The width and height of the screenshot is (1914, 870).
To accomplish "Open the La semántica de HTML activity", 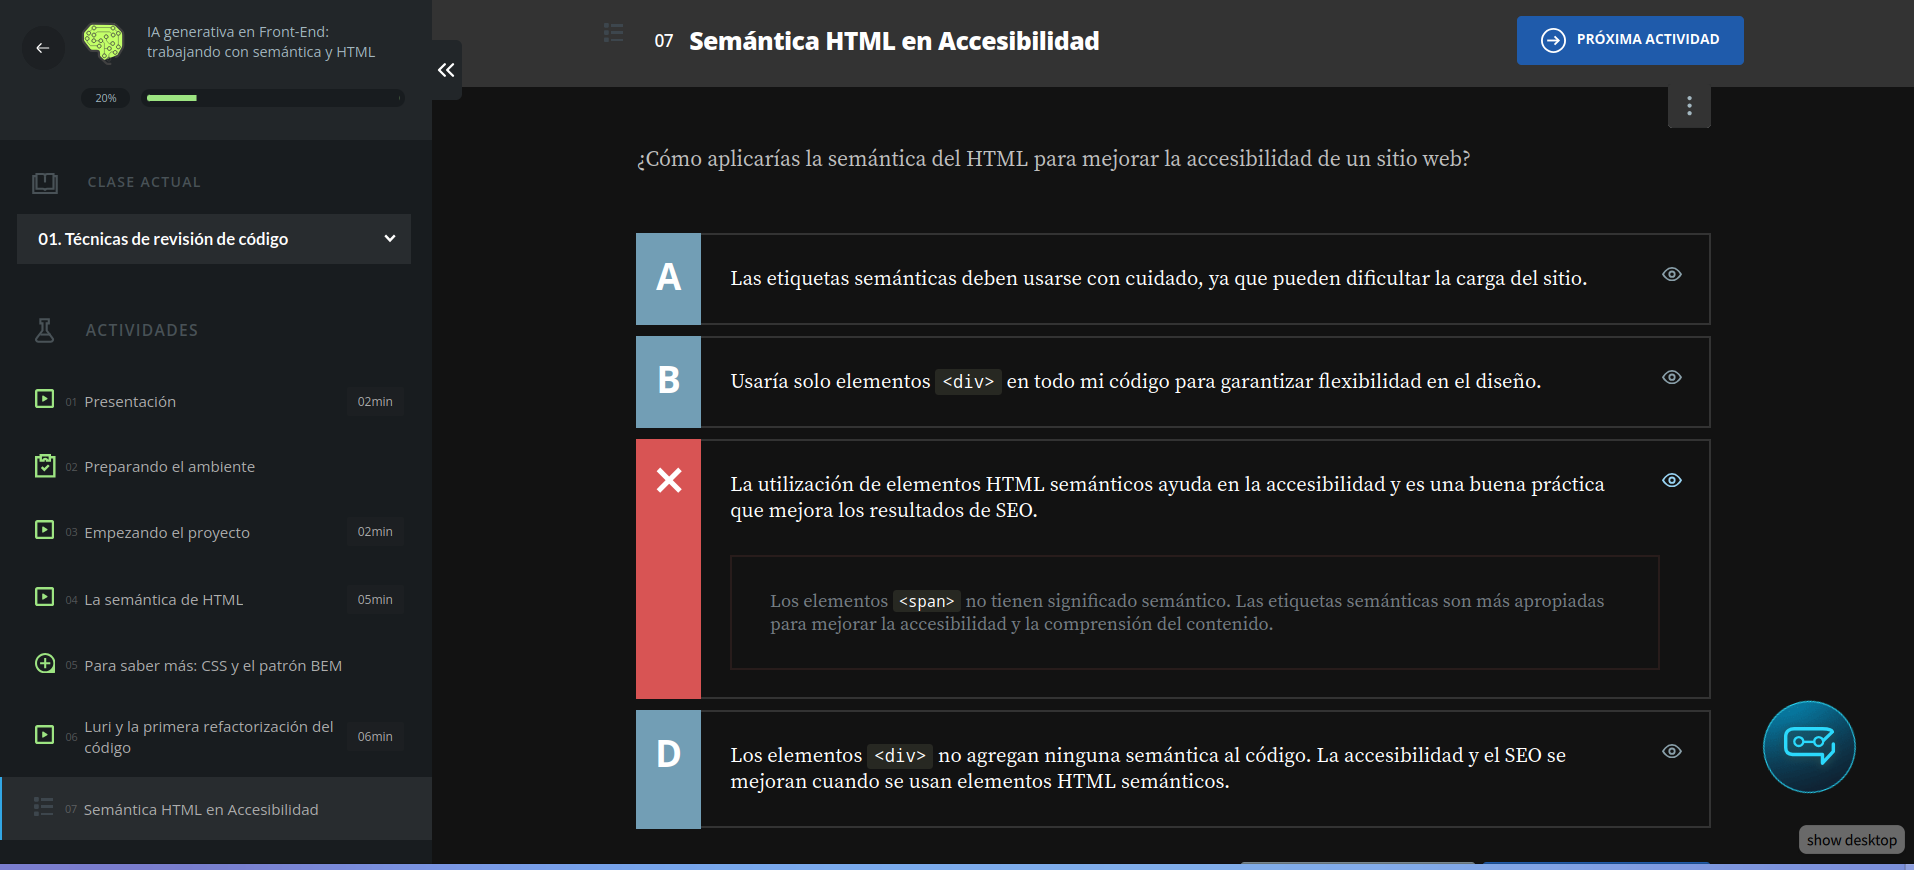I will tap(218, 599).
